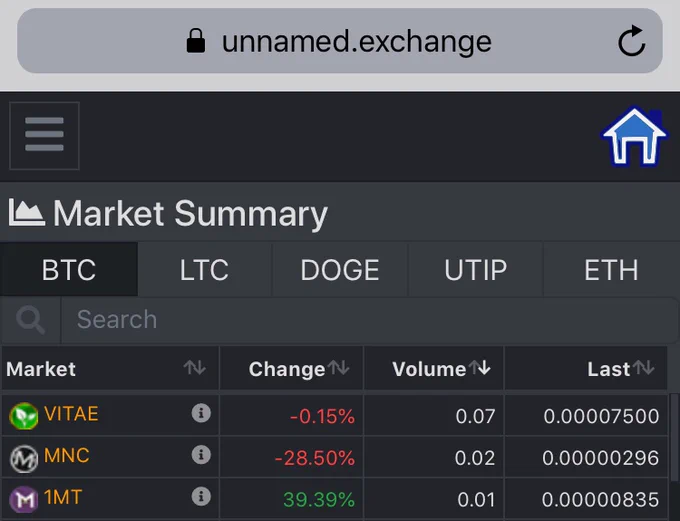
Task: Show info for the MNC market
Action: click(201, 455)
